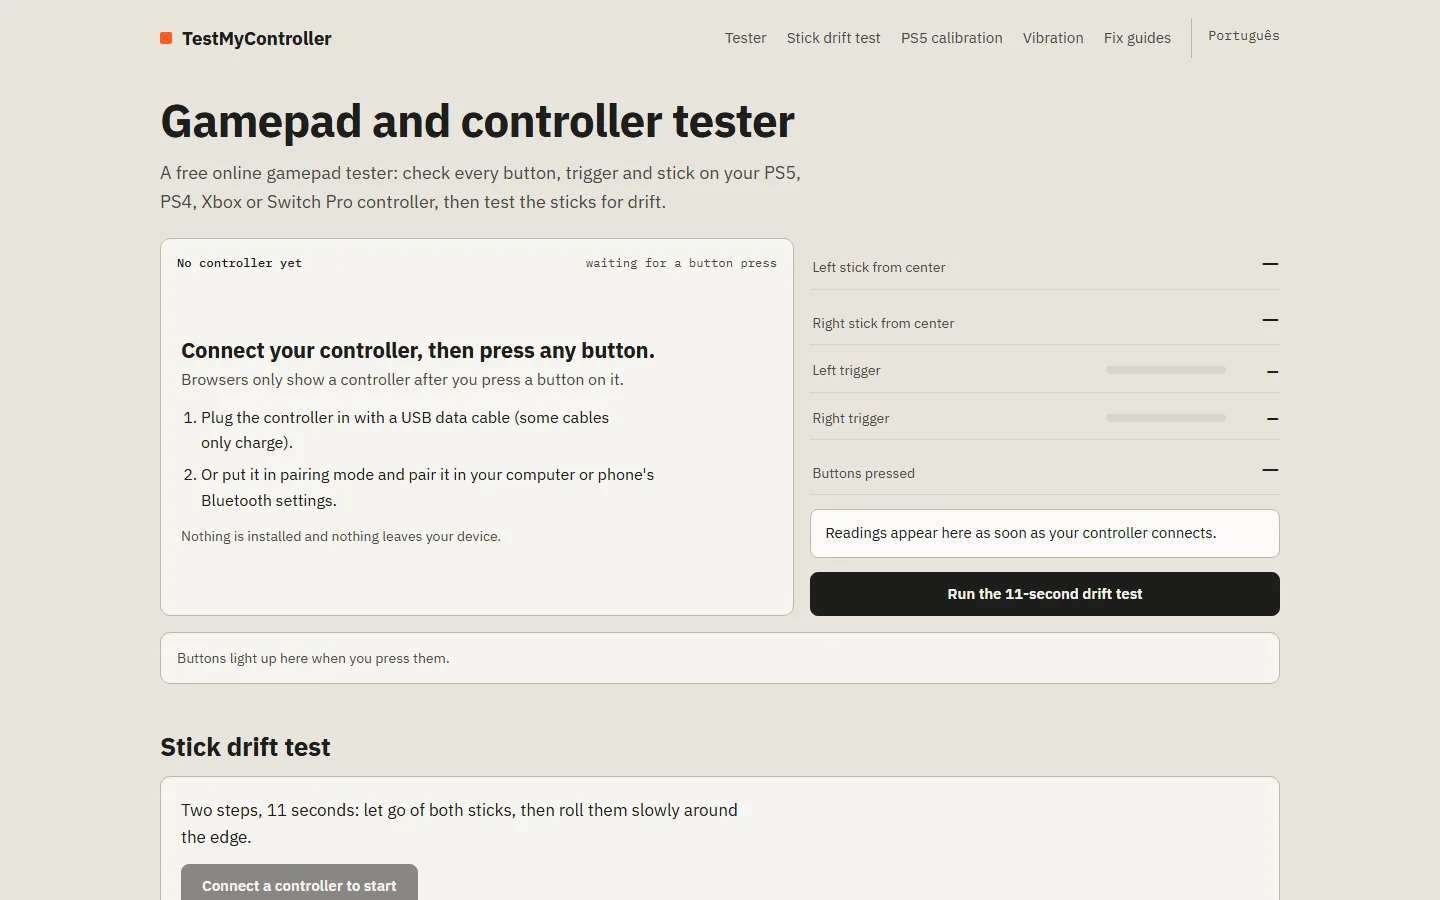Click the Left trigger progress bar
Image resolution: width=1440 pixels, height=900 pixels.
1166,370
